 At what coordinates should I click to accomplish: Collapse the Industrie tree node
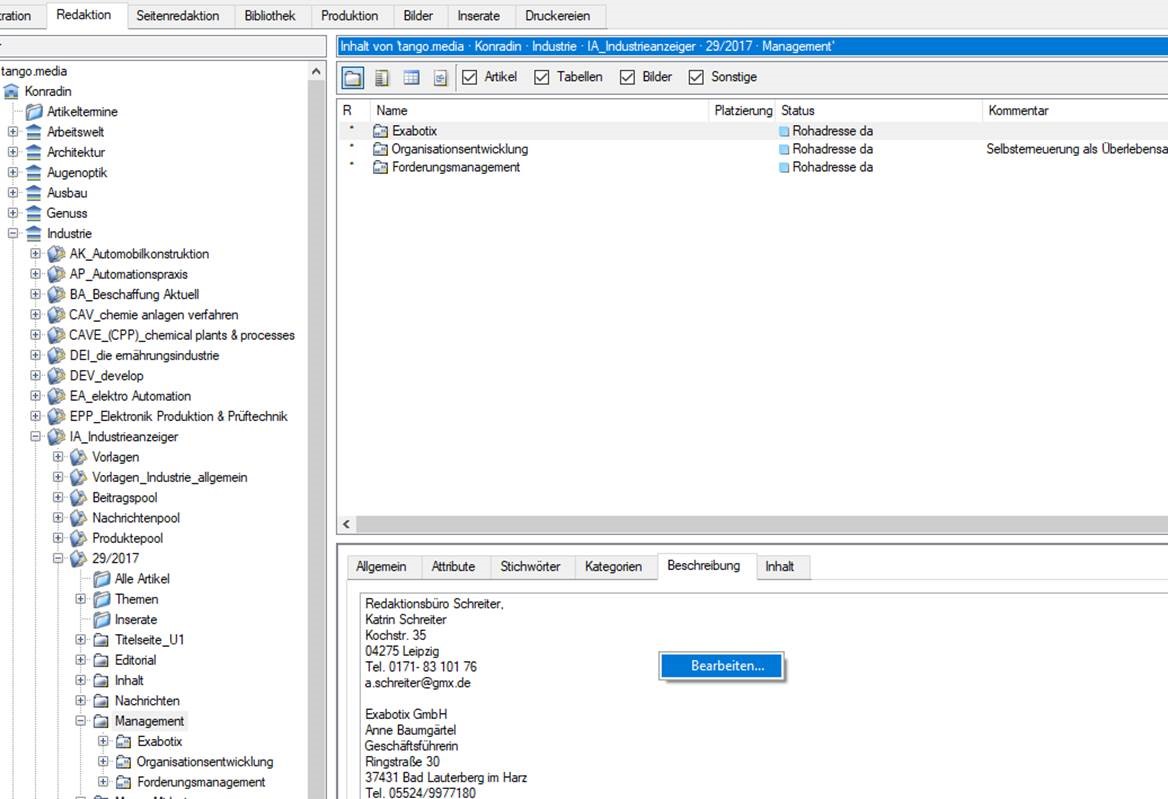tap(13, 233)
